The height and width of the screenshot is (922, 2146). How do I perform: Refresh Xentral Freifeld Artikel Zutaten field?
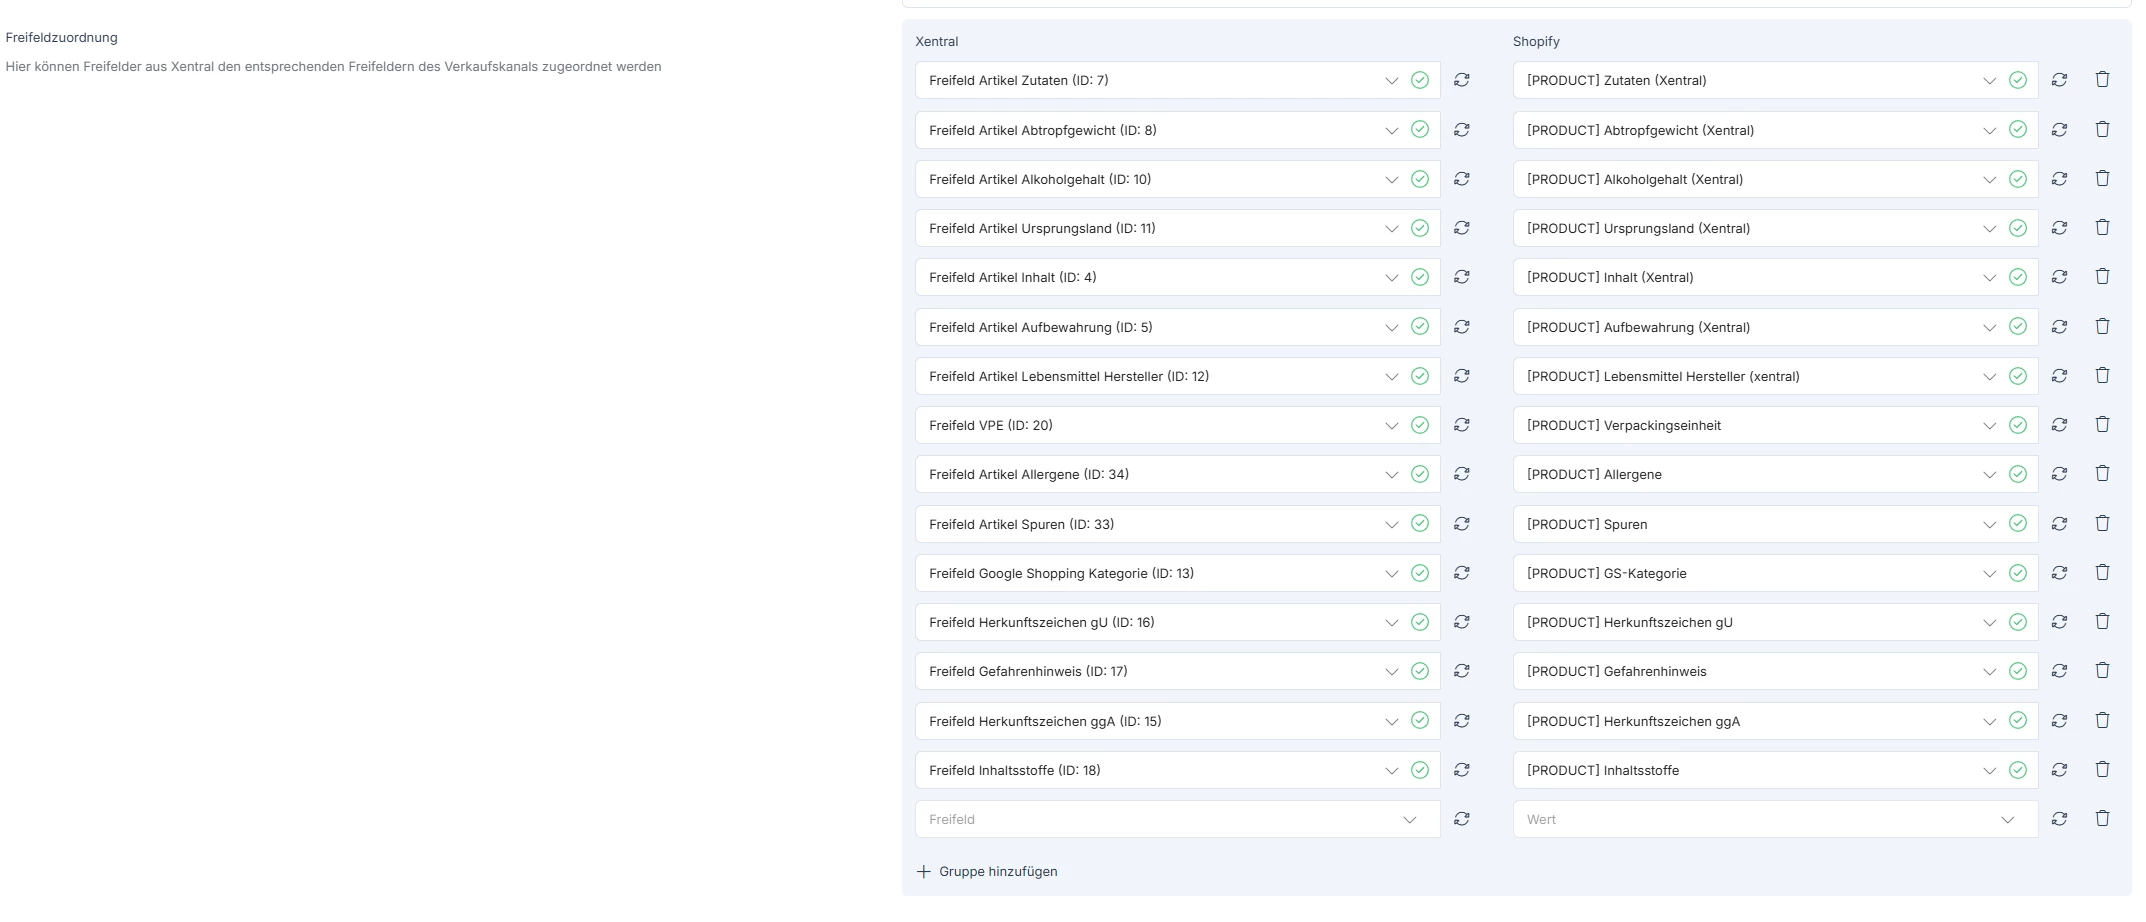1462,80
